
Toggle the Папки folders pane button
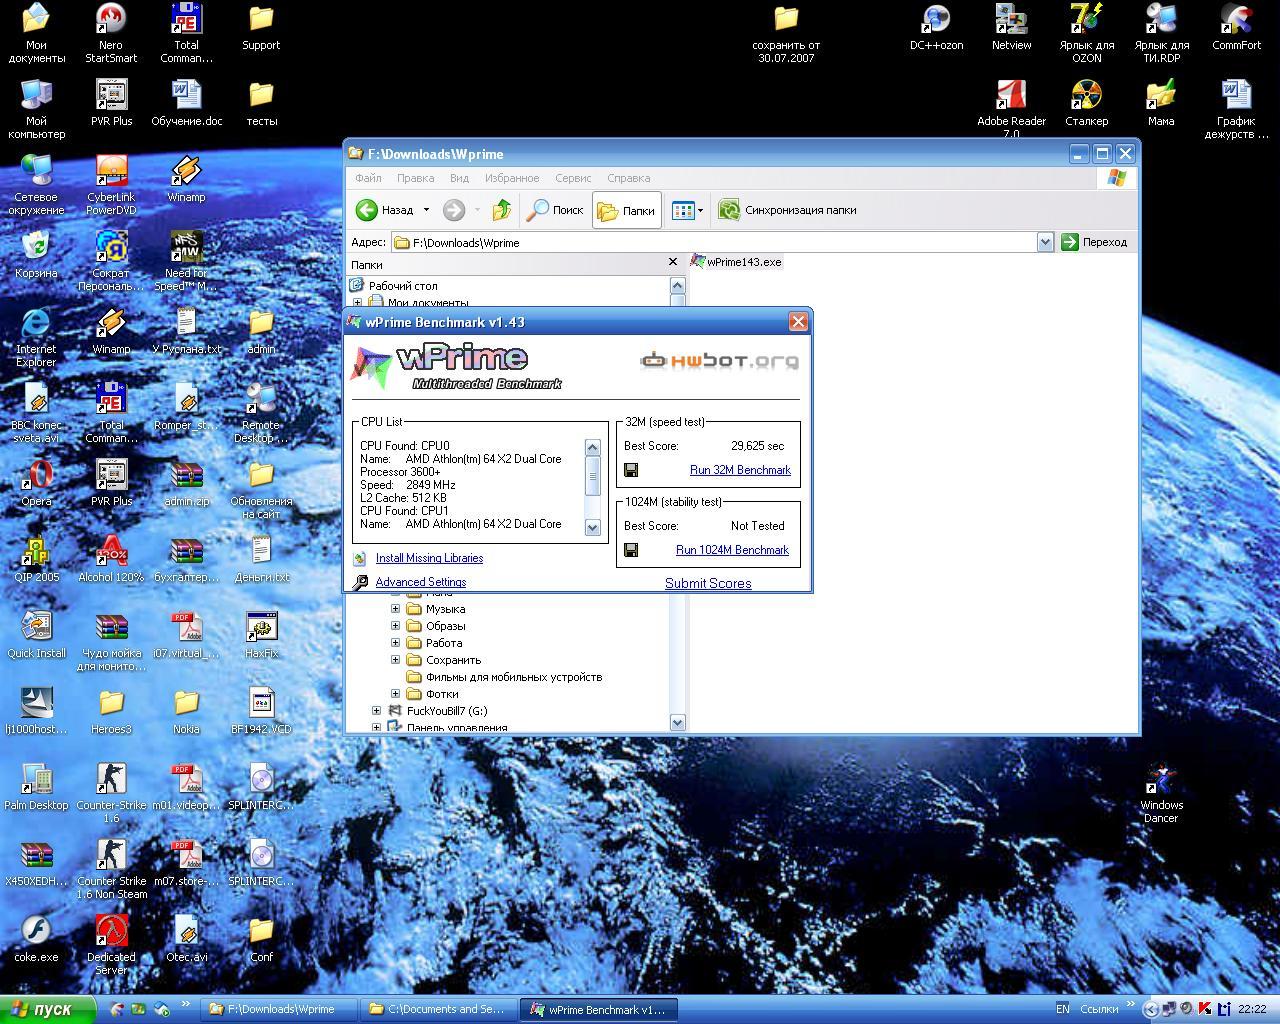tap(627, 210)
